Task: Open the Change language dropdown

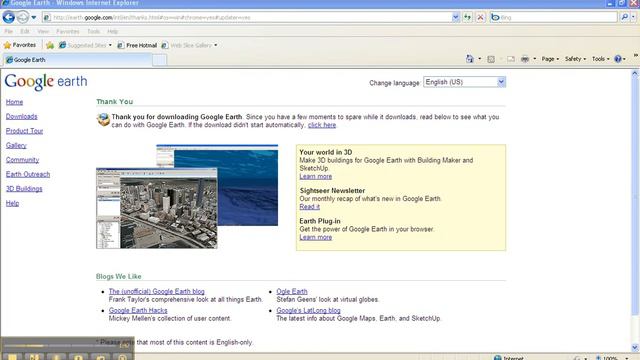Action: click(464, 82)
